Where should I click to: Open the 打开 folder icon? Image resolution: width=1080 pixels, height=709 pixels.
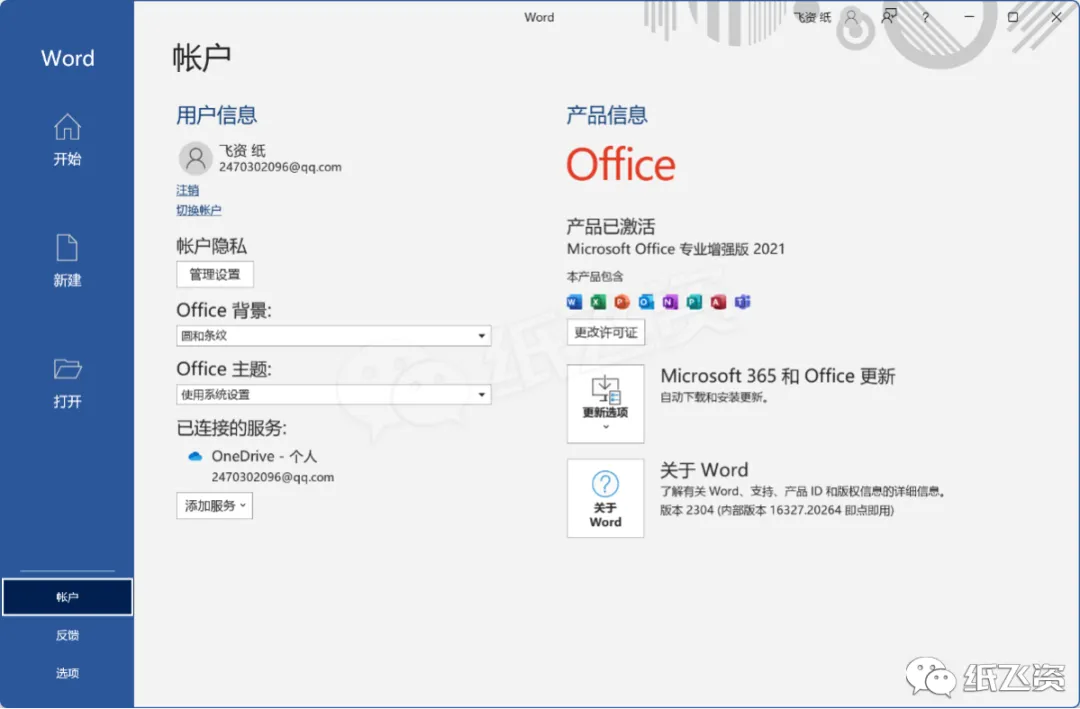click(x=67, y=369)
